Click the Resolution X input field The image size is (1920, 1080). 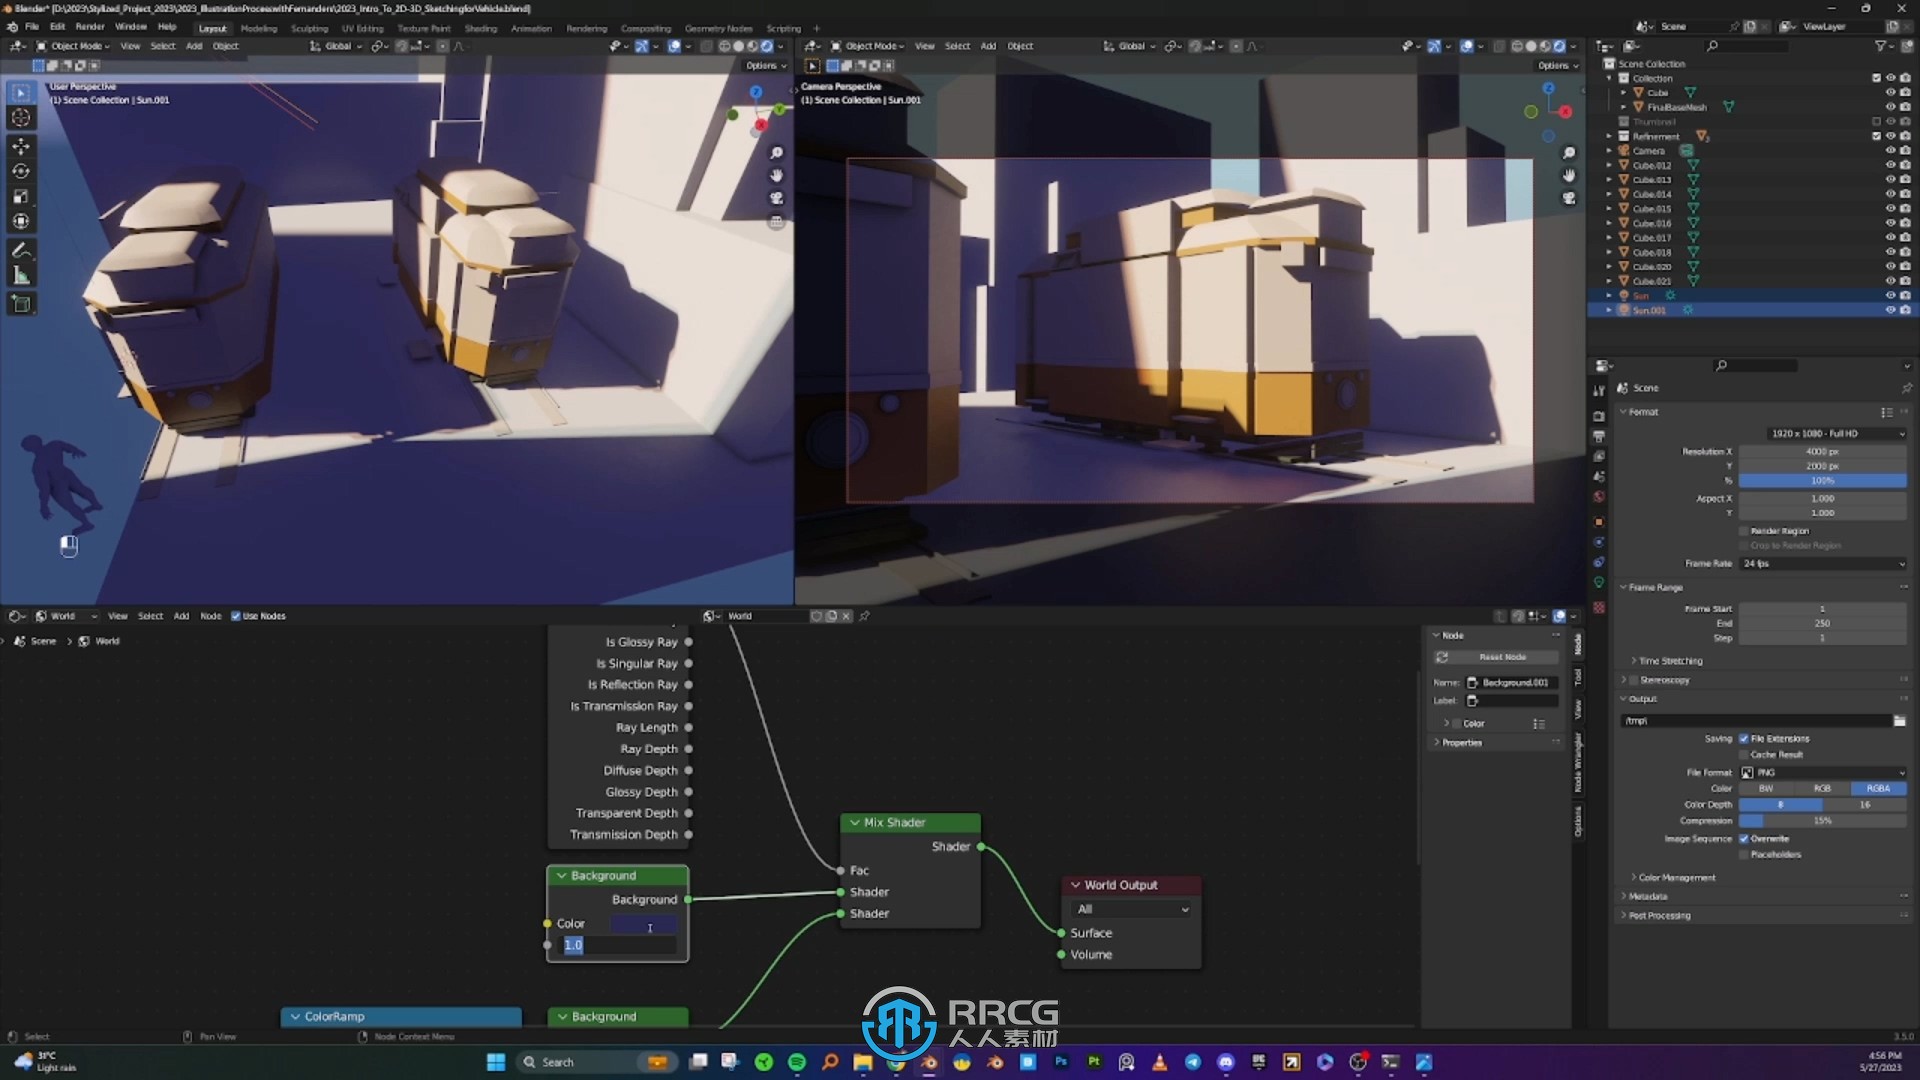pos(1822,451)
